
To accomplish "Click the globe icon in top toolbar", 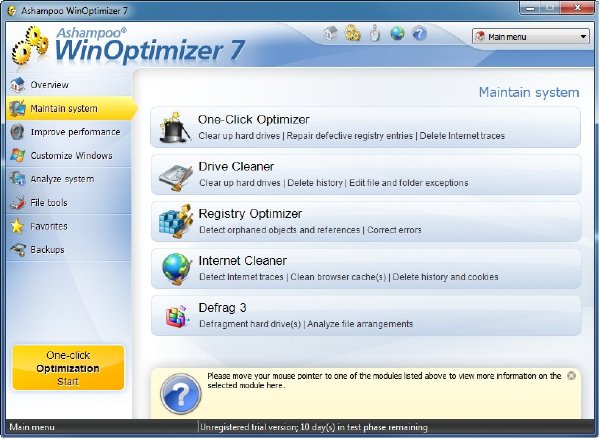I will pos(398,33).
